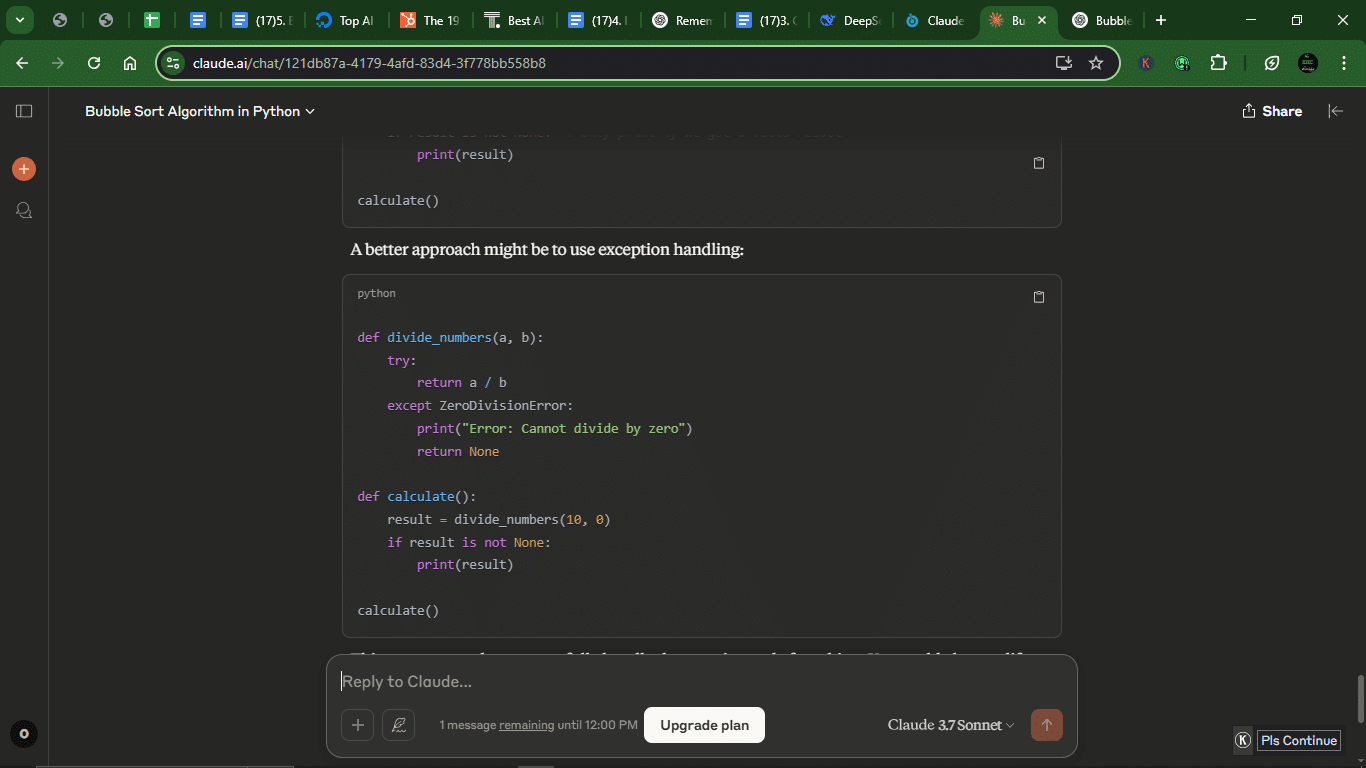Click the "def divide_numbers(a, b):" line

pos(450,338)
